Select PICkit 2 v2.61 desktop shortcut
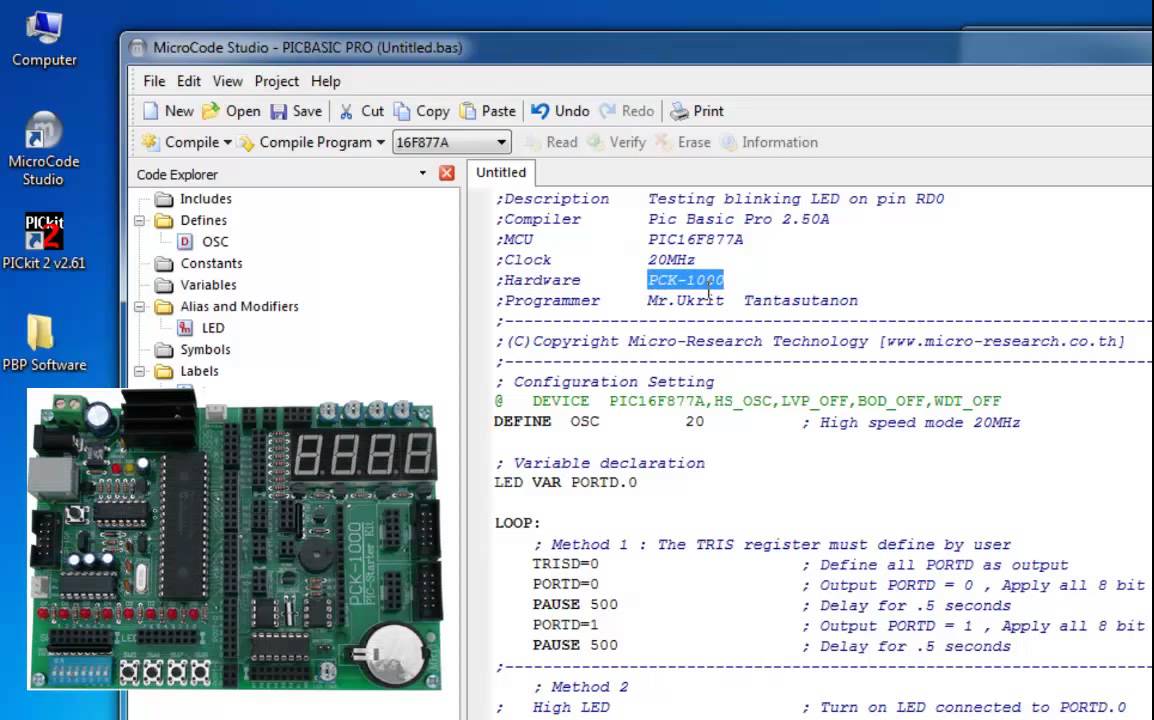 click(43, 241)
